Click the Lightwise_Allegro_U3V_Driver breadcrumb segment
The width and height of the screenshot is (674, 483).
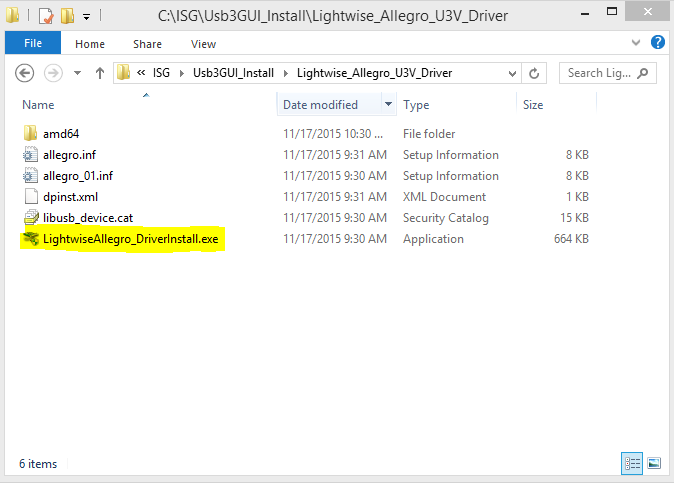pyautogui.click(x=374, y=73)
